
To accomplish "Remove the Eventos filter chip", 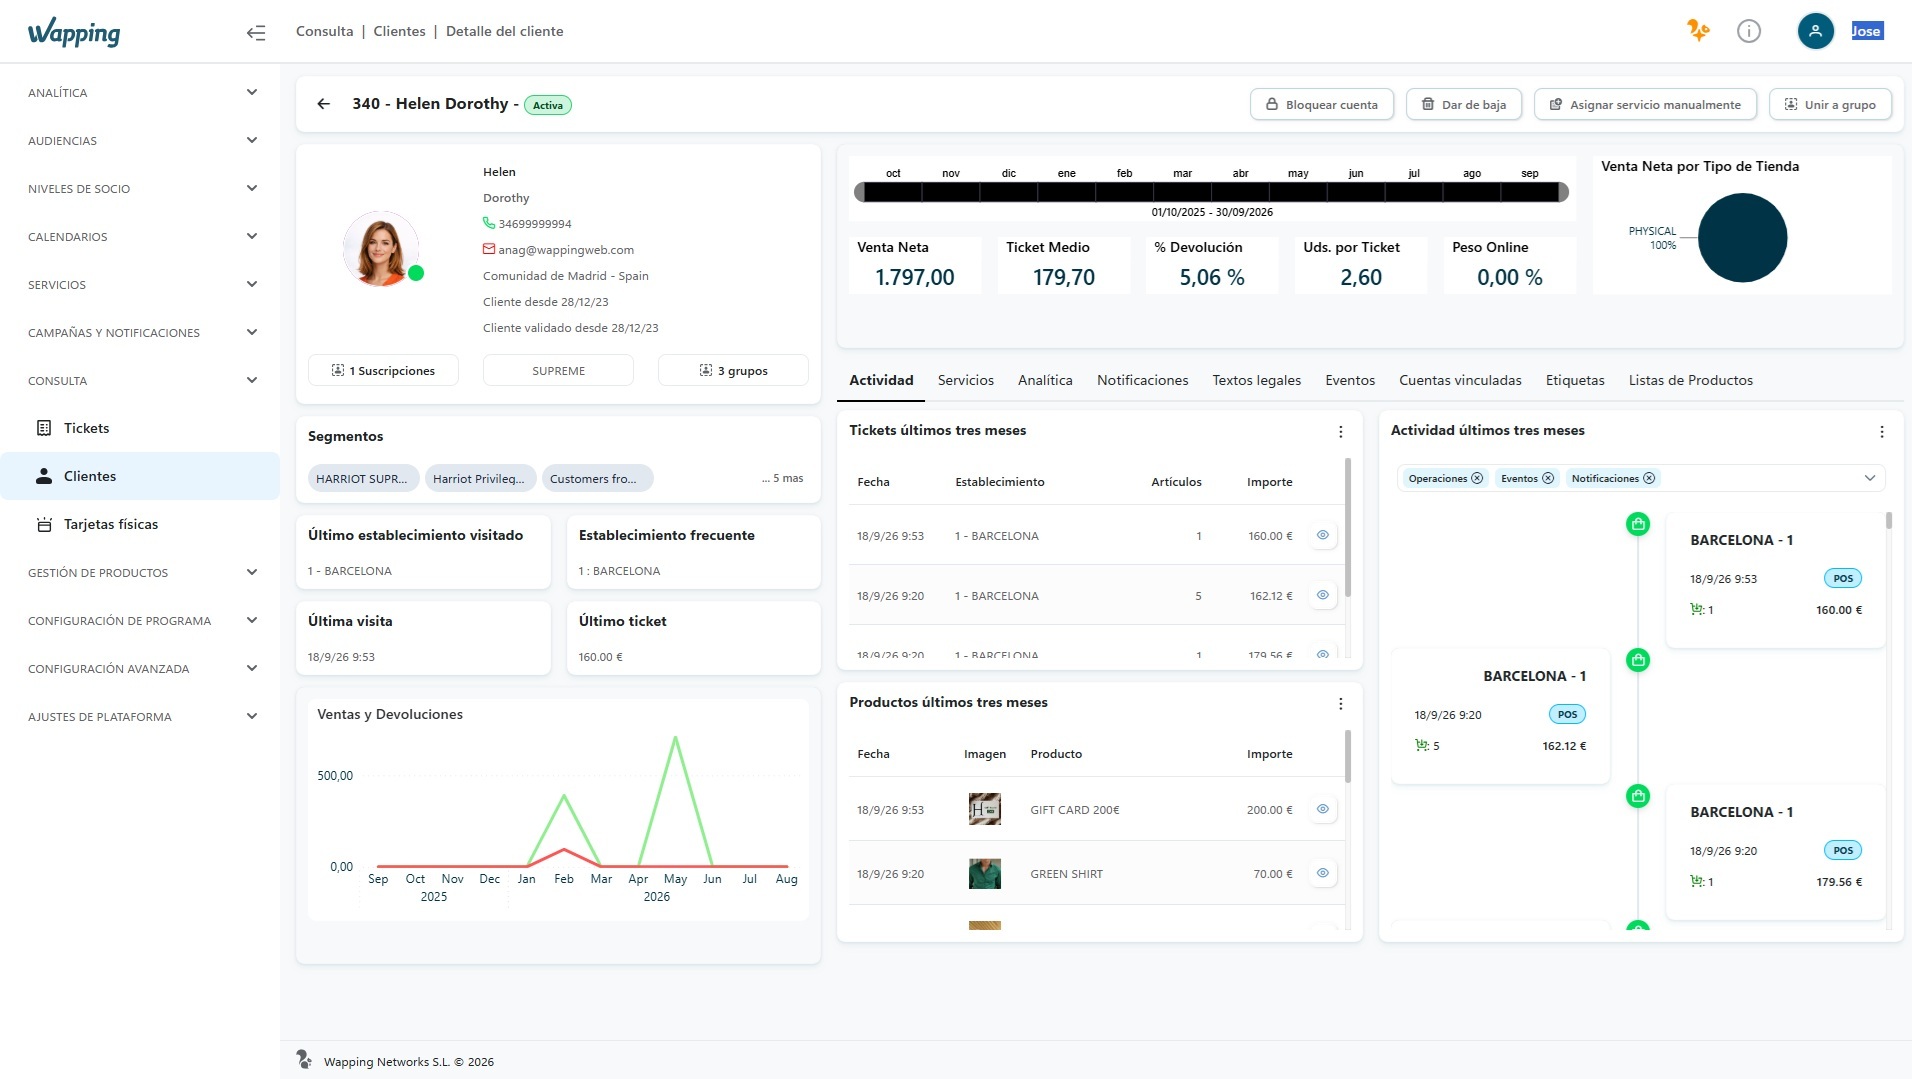I will [x=1548, y=479].
